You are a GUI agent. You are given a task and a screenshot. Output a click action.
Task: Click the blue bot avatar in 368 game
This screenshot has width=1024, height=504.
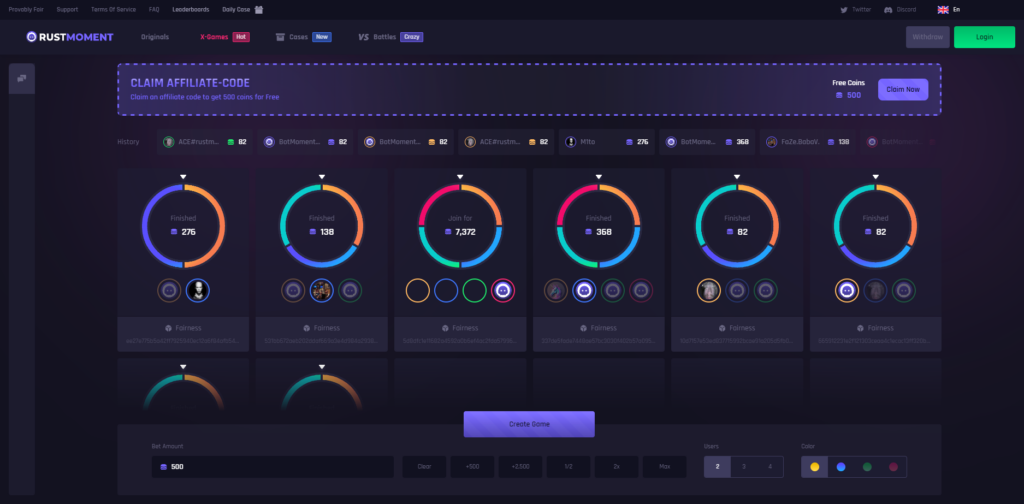[584, 291]
